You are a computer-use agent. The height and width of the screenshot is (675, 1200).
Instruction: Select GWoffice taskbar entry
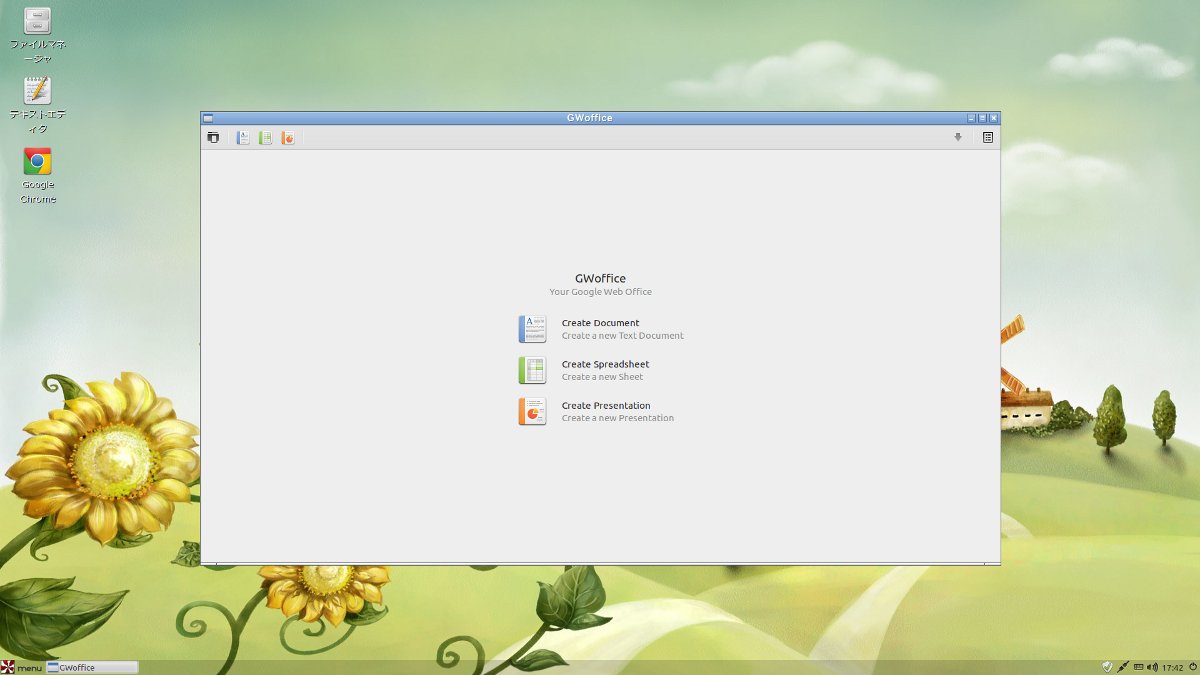tap(92, 667)
